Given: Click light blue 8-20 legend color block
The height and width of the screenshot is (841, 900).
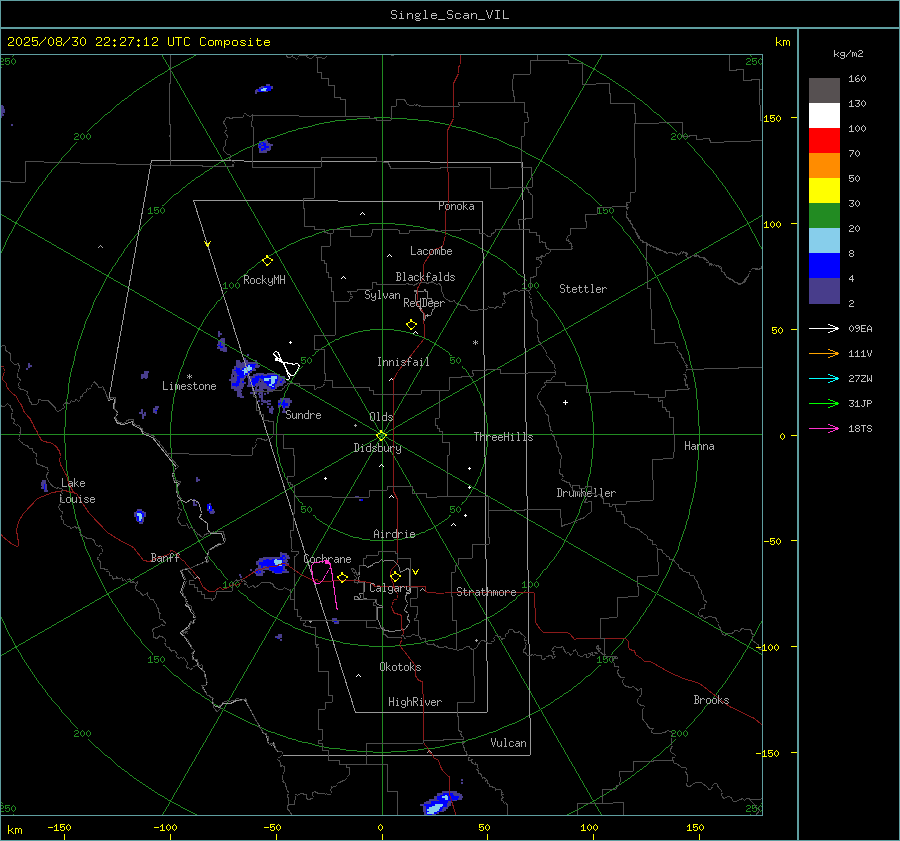Looking at the screenshot, I should [824, 241].
